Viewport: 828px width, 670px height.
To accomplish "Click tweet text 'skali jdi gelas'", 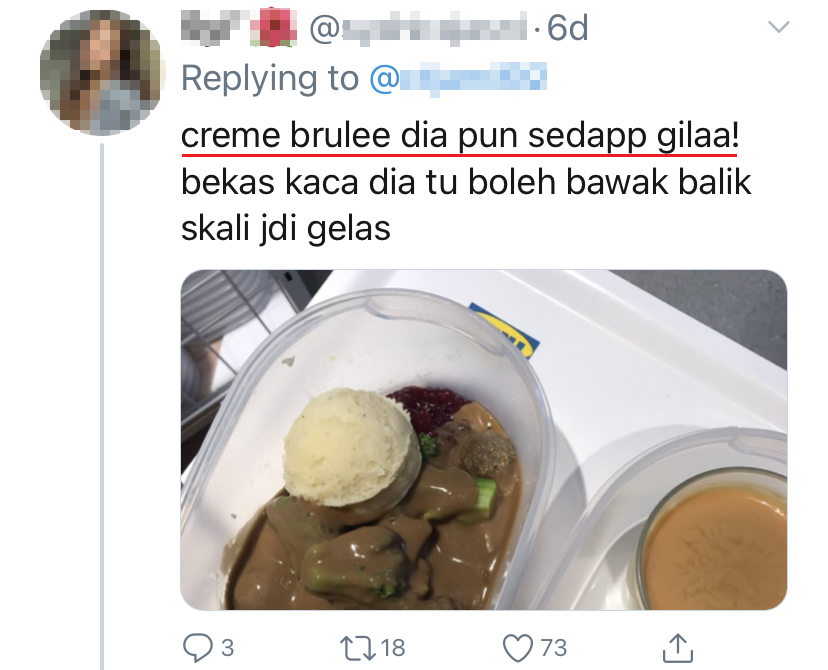I will tap(286, 229).
